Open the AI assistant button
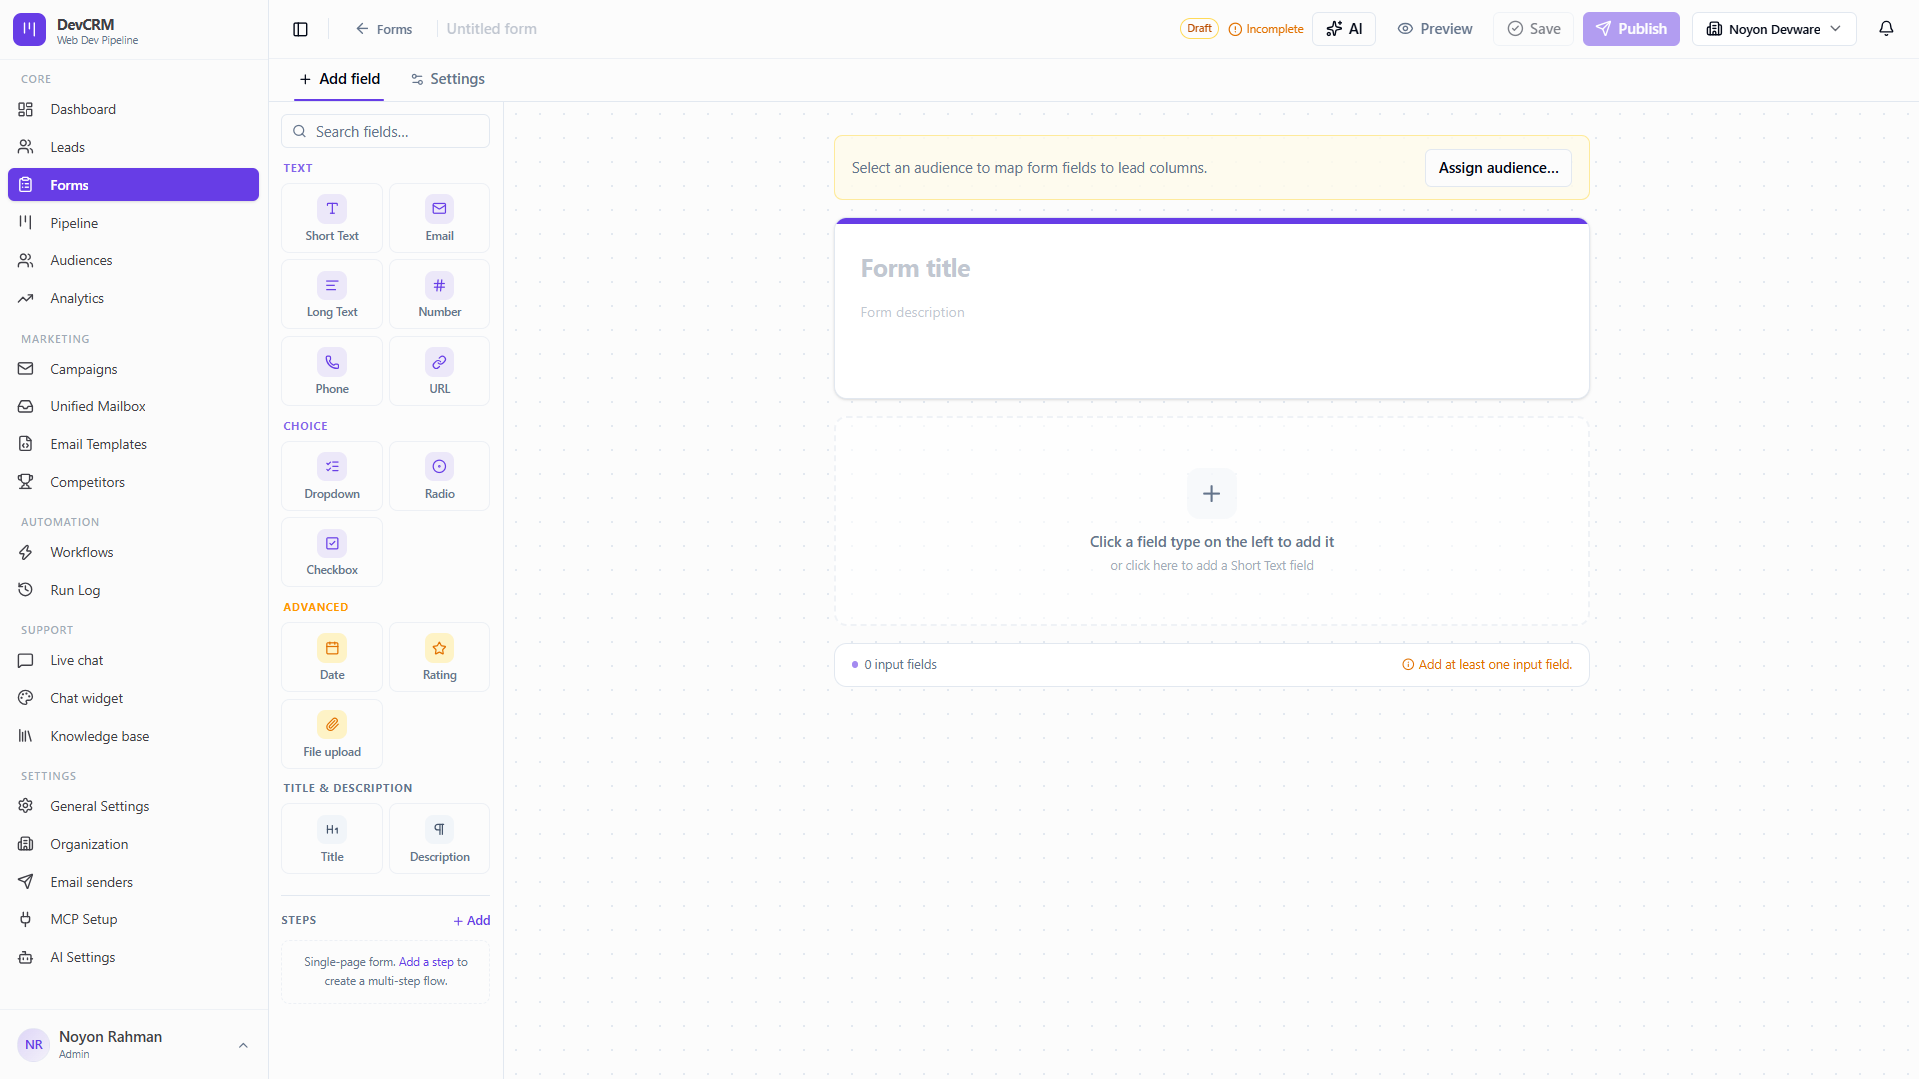The height and width of the screenshot is (1079, 1919). pyautogui.click(x=1343, y=29)
